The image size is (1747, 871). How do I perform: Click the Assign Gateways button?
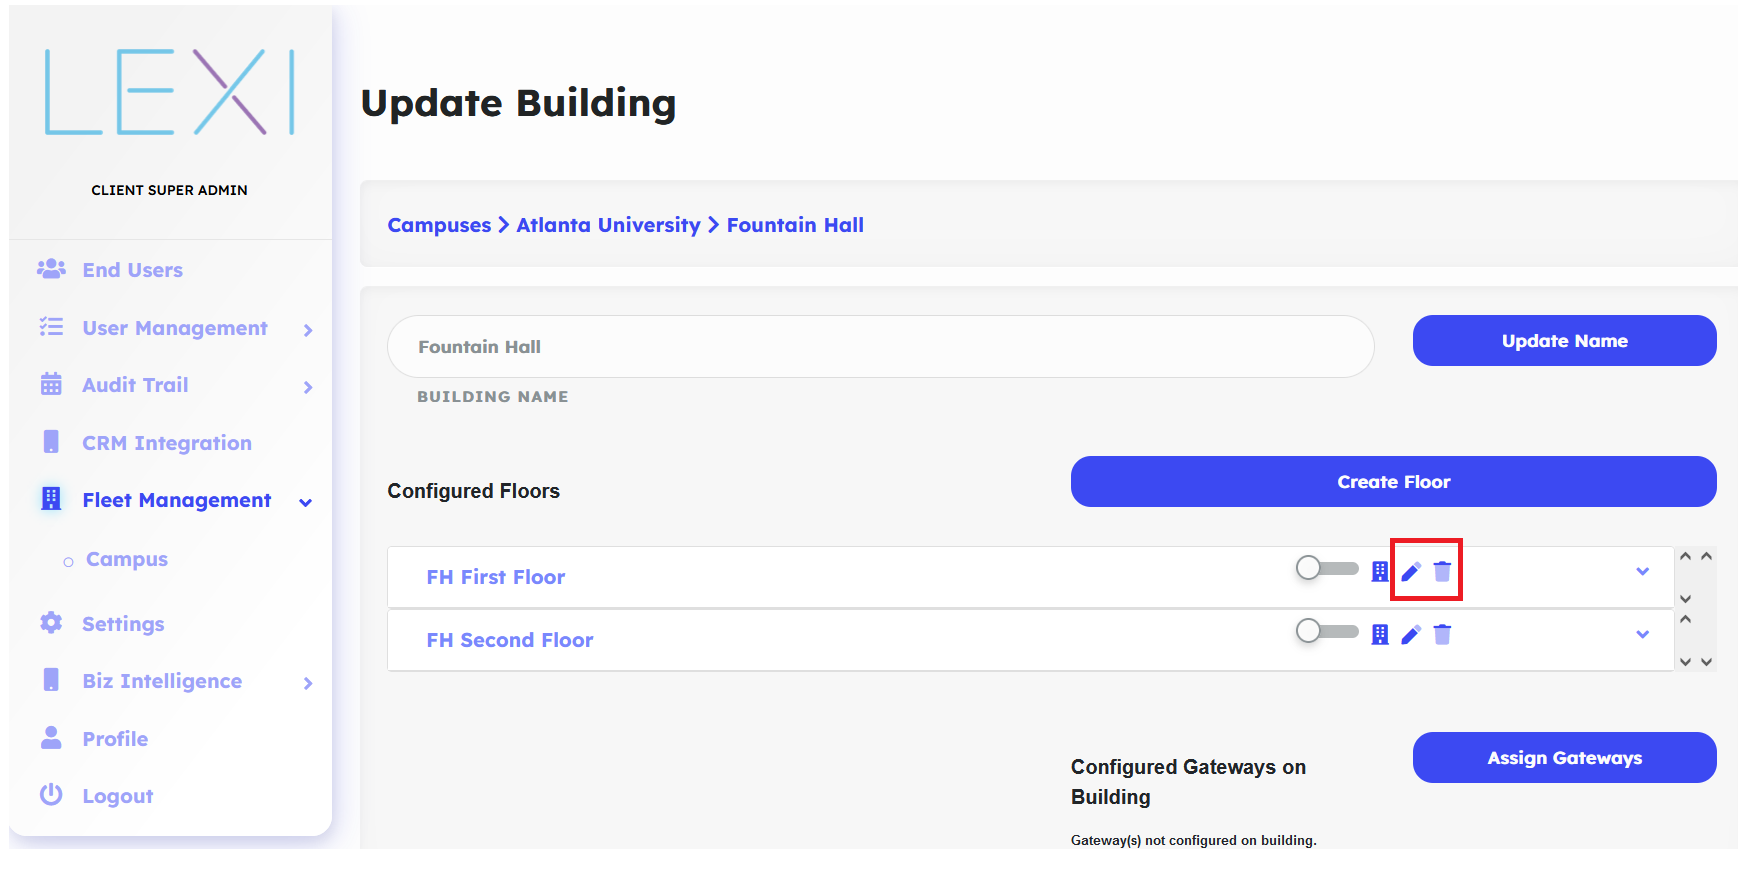pyautogui.click(x=1564, y=758)
